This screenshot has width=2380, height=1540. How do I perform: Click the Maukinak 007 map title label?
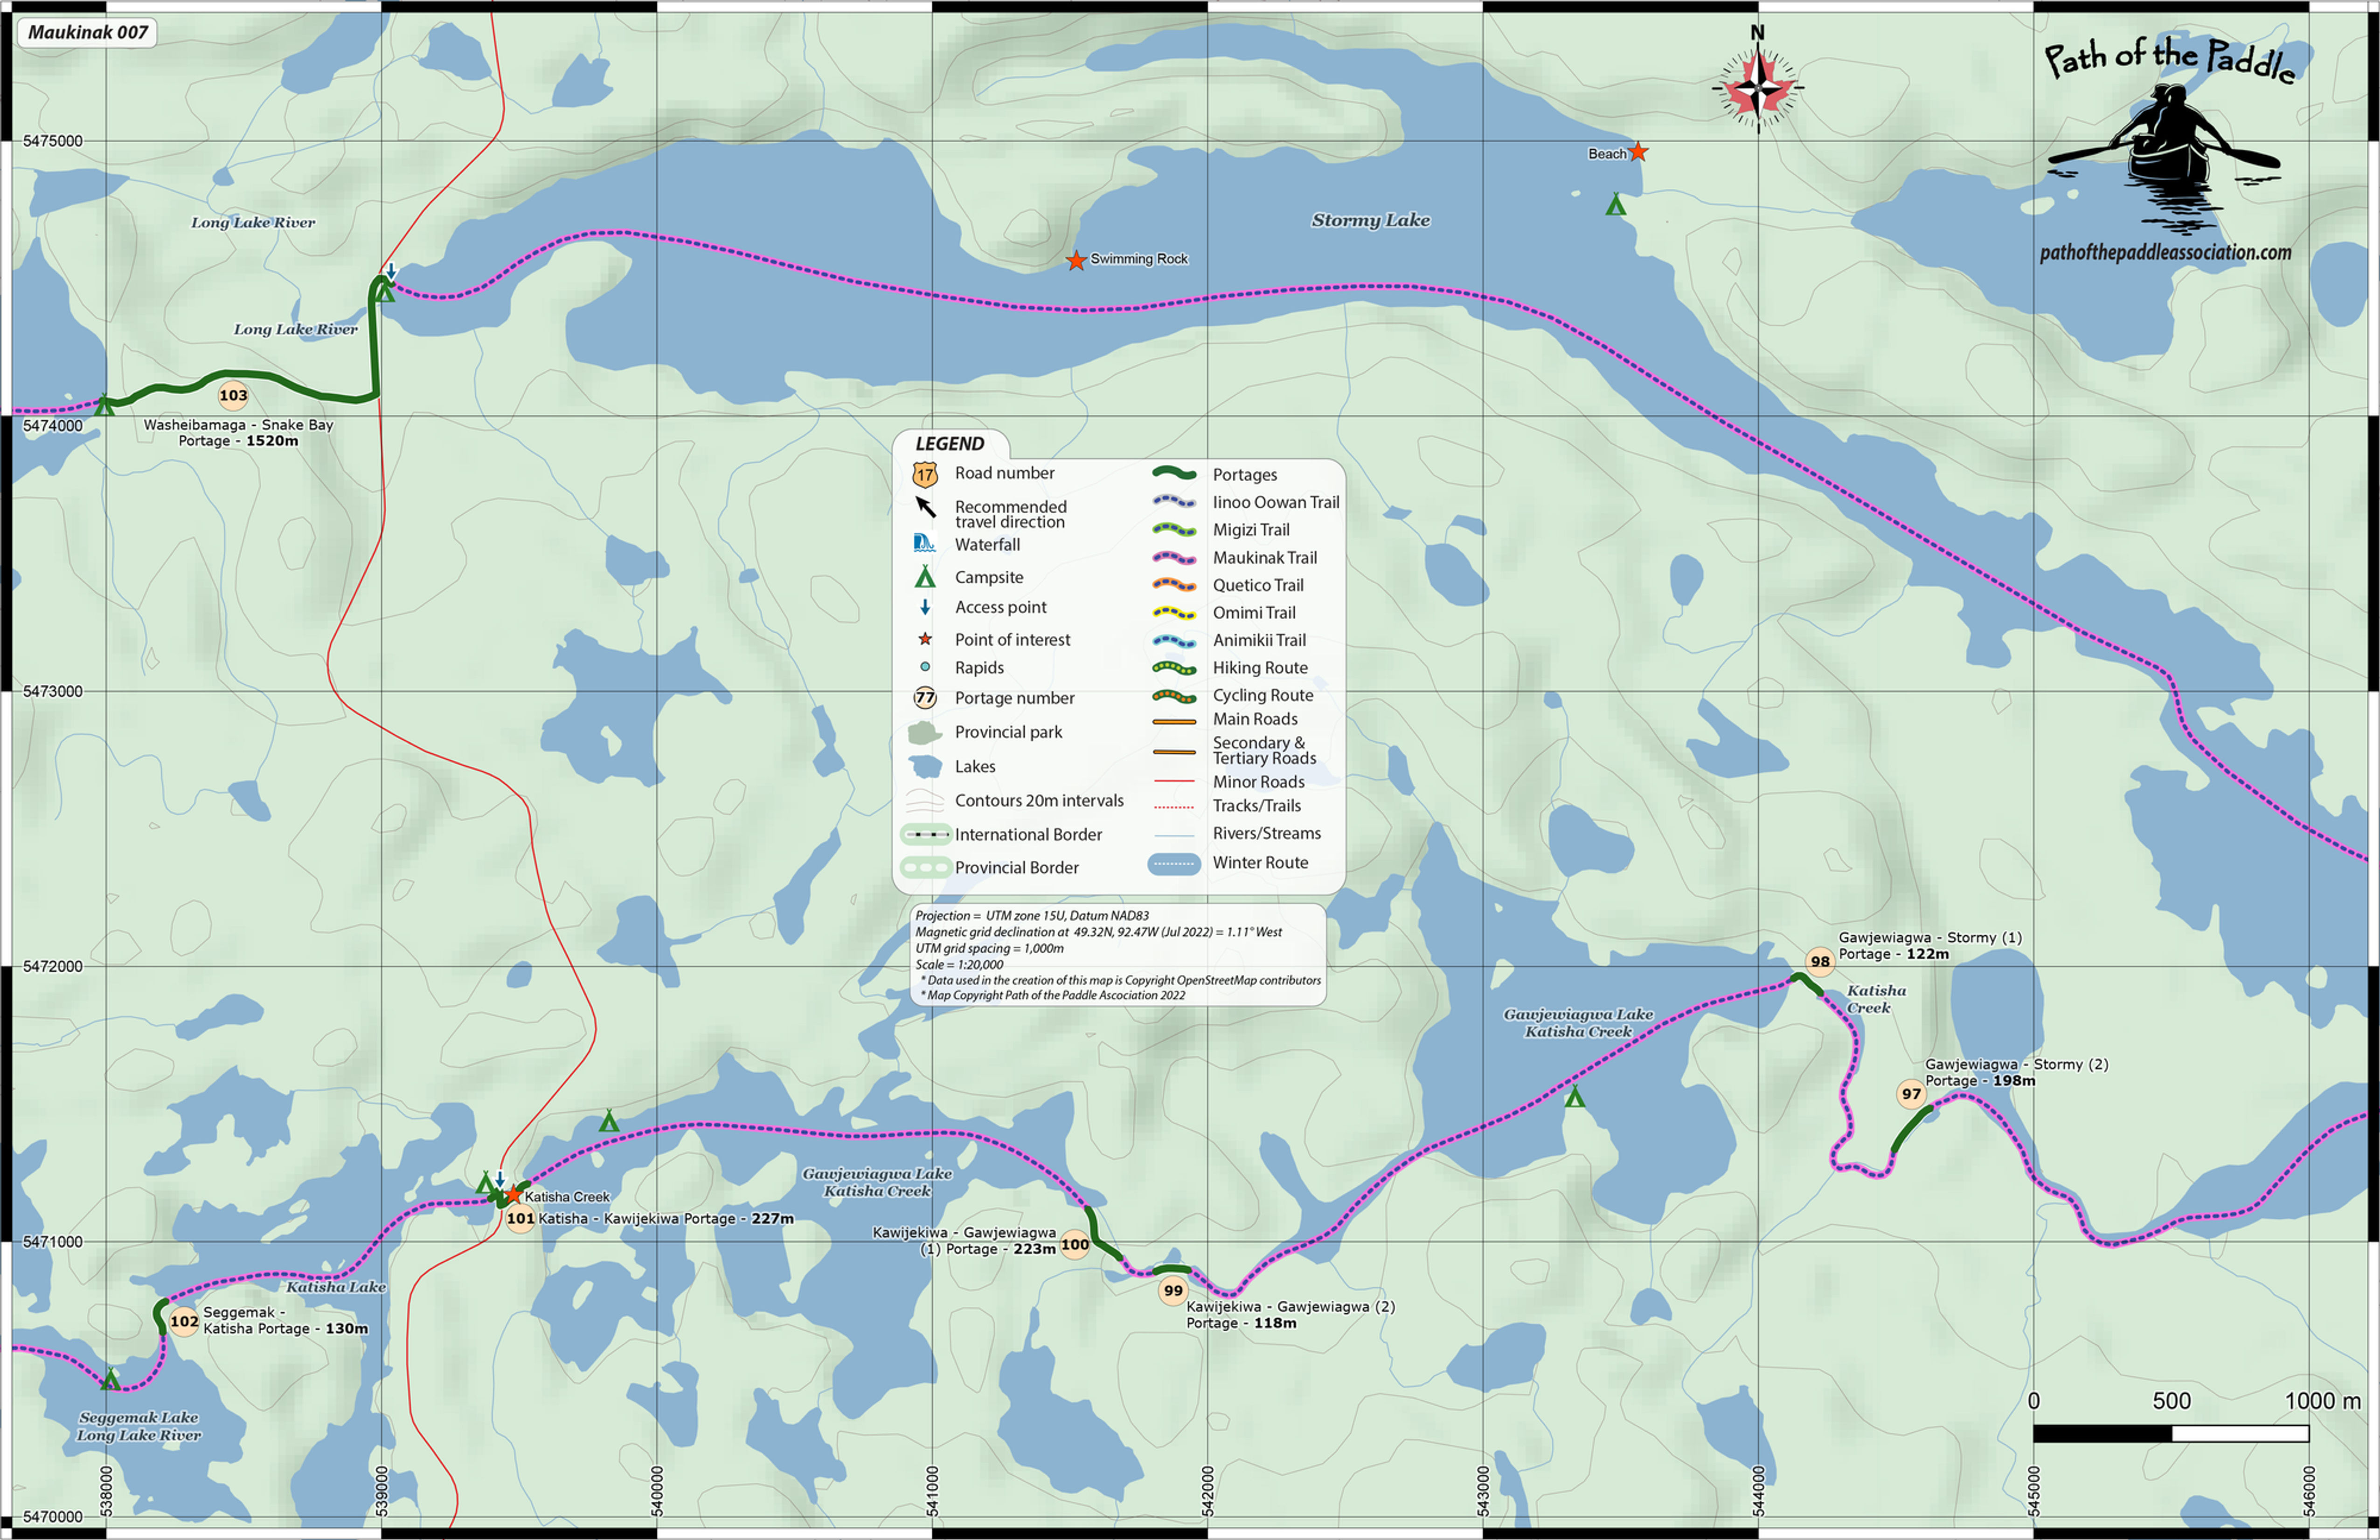coord(88,33)
